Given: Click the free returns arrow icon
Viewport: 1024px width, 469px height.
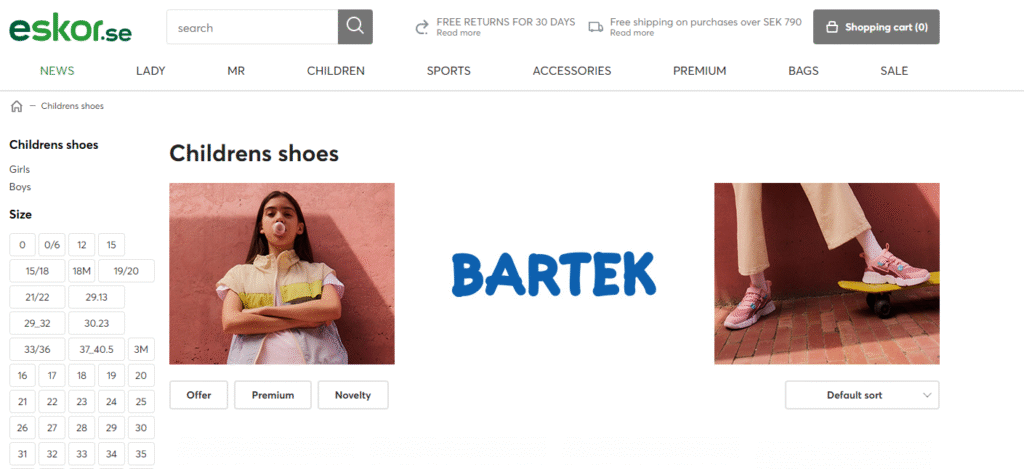Looking at the screenshot, I should pyautogui.click(x=422, y=27).
